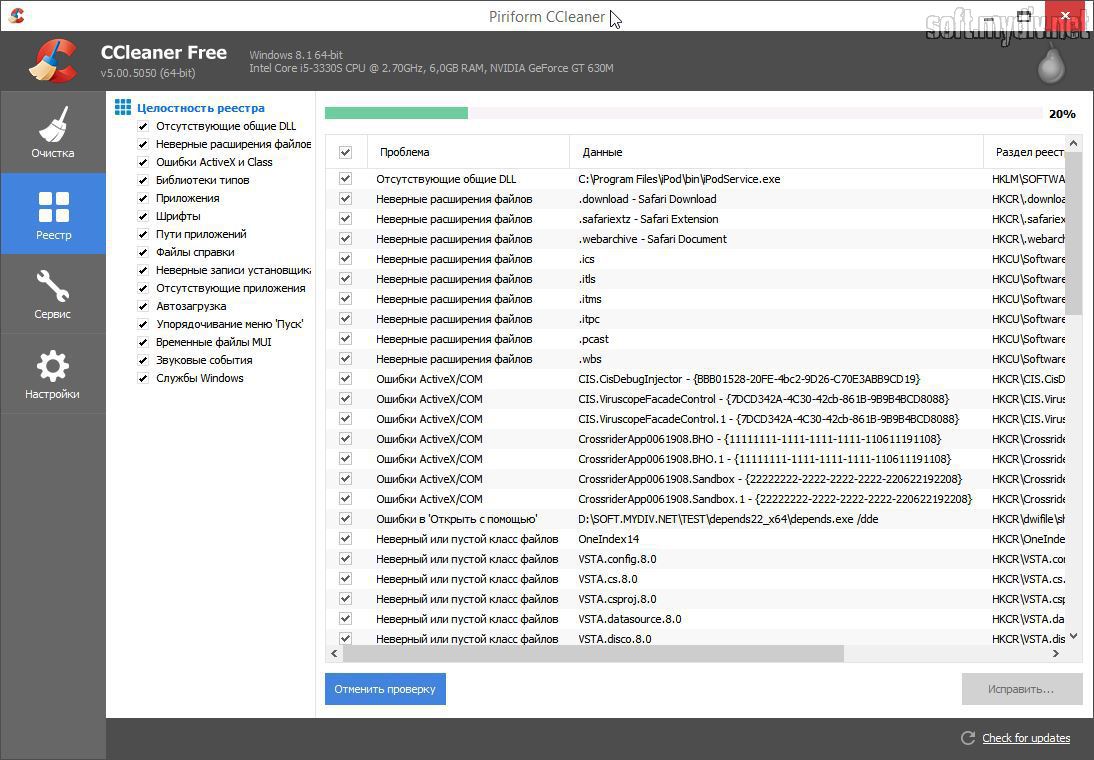Uncheck Ошибки ActiveX и Class option
1094x760 pixels.
143,163
